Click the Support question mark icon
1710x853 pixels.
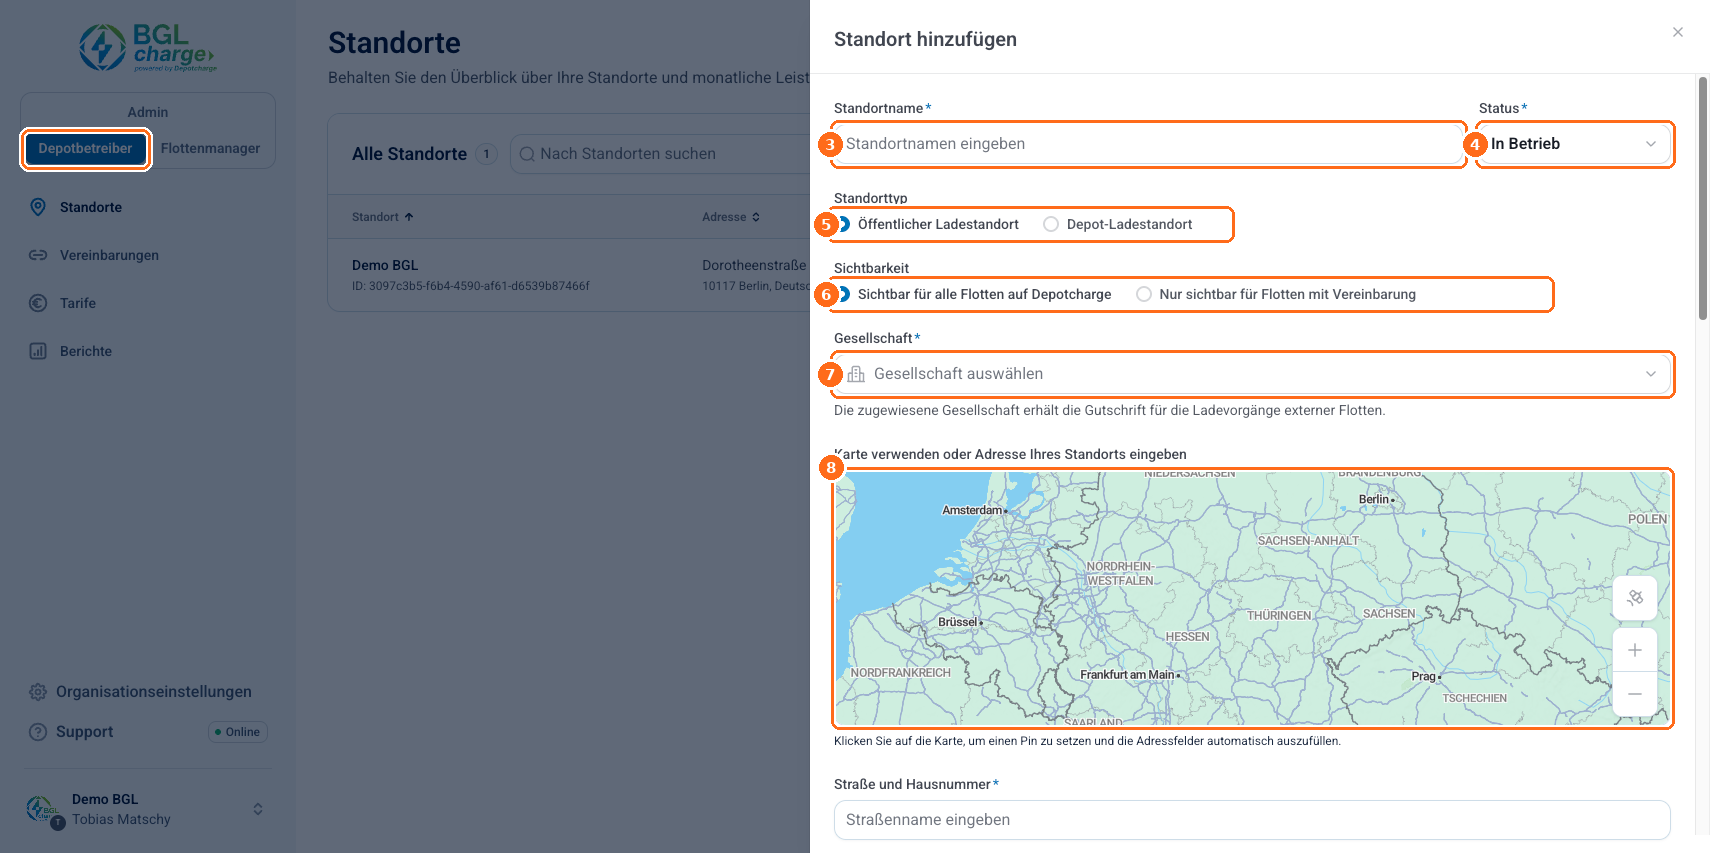point(38,732)
